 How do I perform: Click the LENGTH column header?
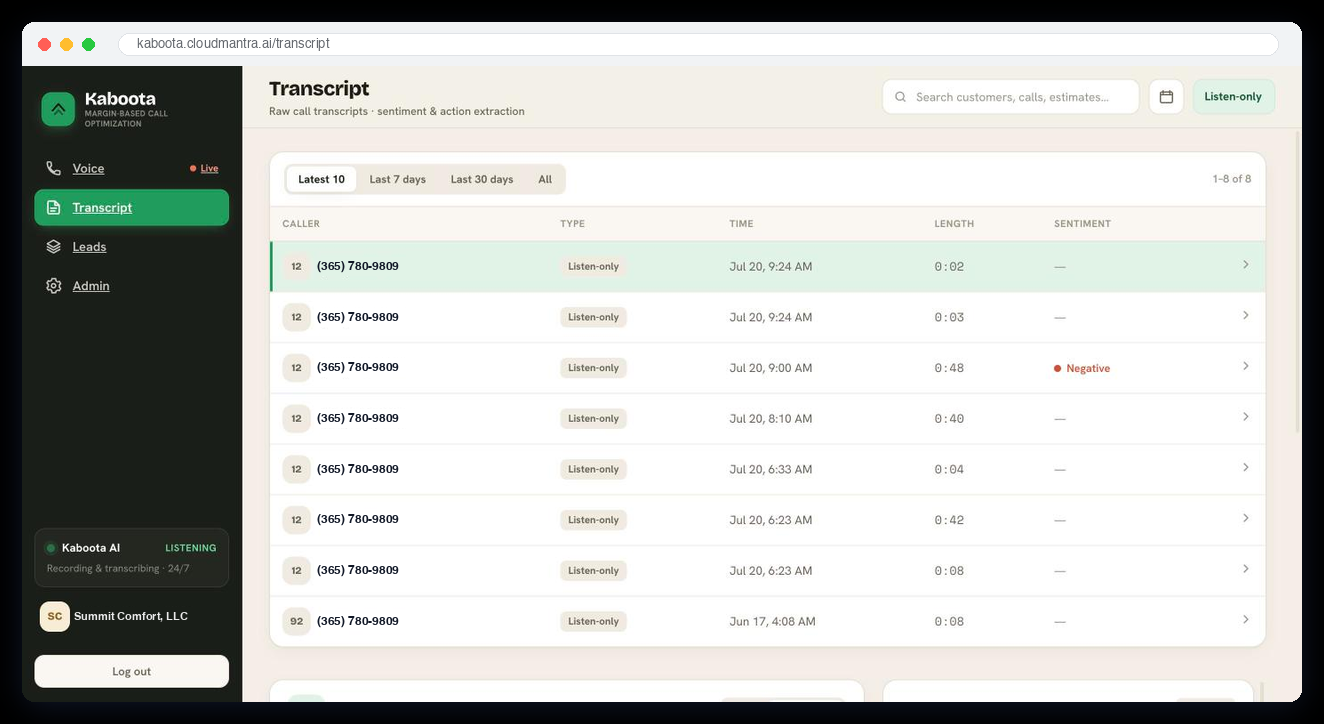click(954, 224)
